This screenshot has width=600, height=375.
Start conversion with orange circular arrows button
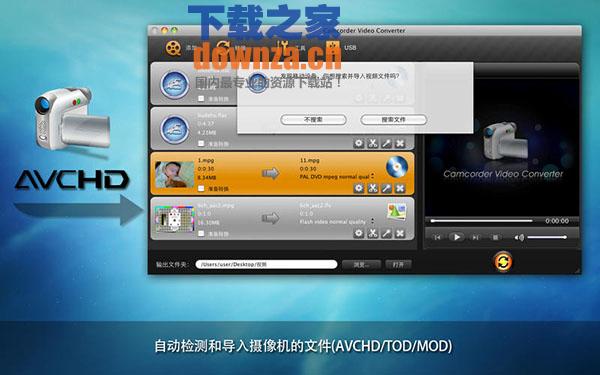click(x=503, y=262)
